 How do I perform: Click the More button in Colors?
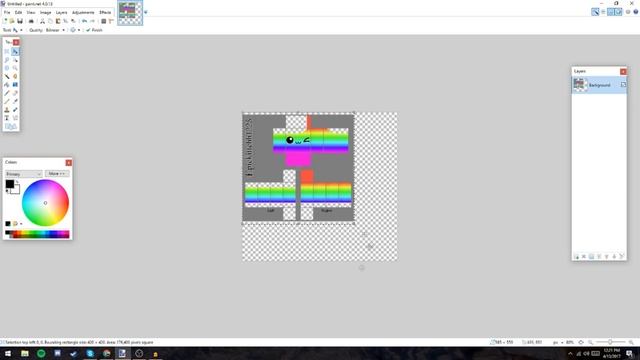click(x=57, y=174)
